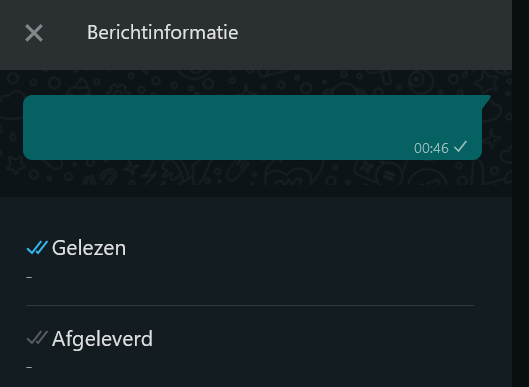Click the dark strip at the right edge
This screenshot has width=529, height=387.
point(520,193)
